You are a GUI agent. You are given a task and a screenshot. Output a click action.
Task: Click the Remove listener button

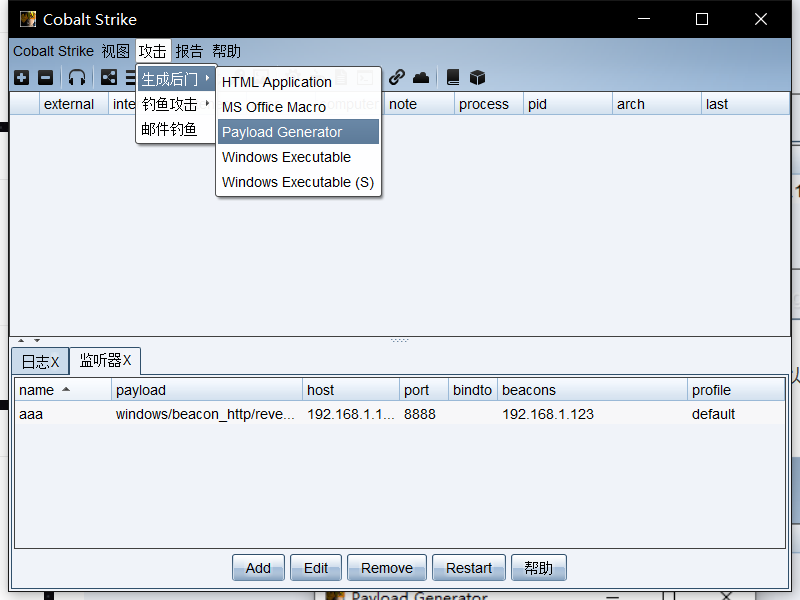387,568
